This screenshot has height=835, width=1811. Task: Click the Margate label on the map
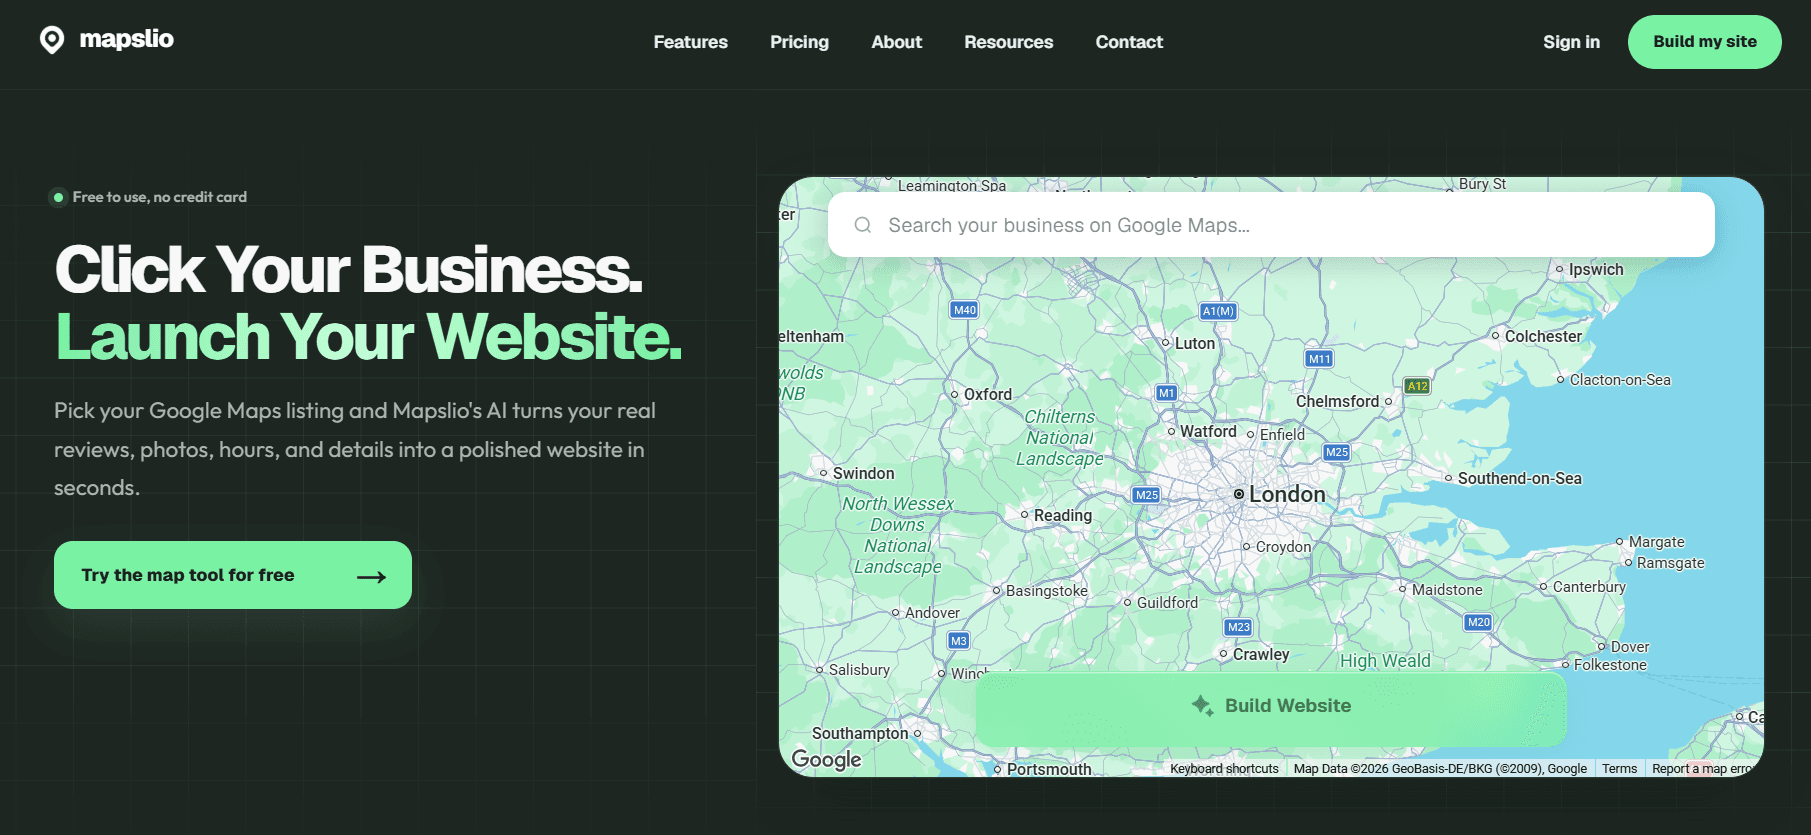click(x=1656, y=542)
